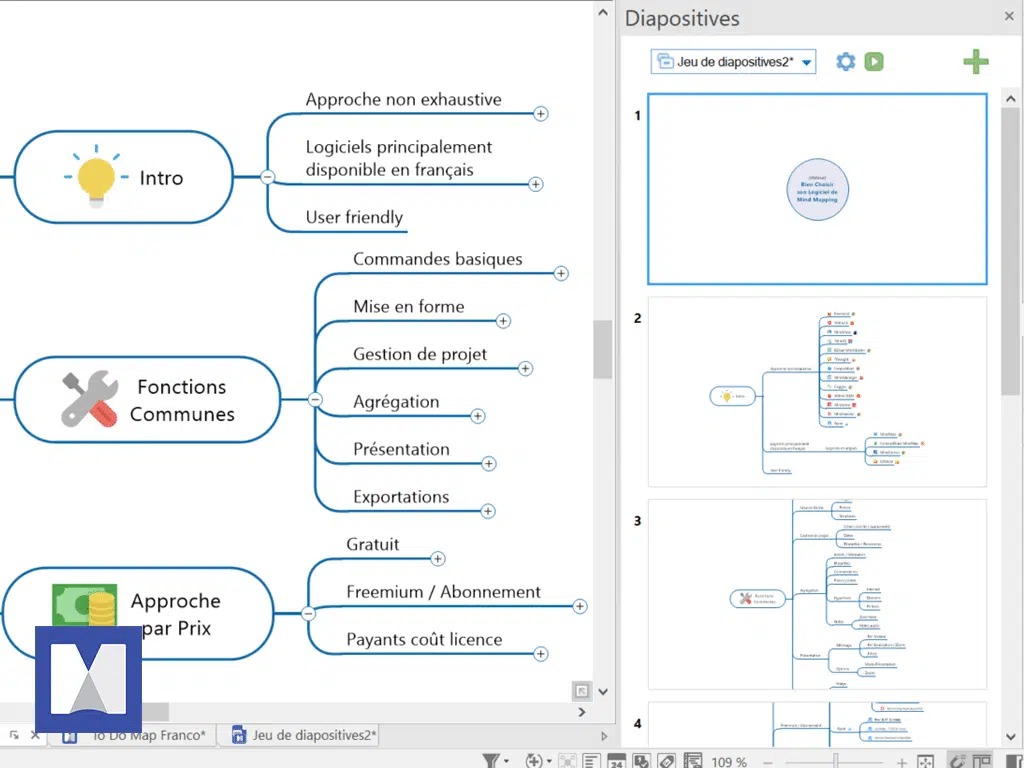The height and width of the screenshot is (768, 1024).
Task: Close the Diapositives panel
Action: pyautogui.click(x=1010, y=17)
